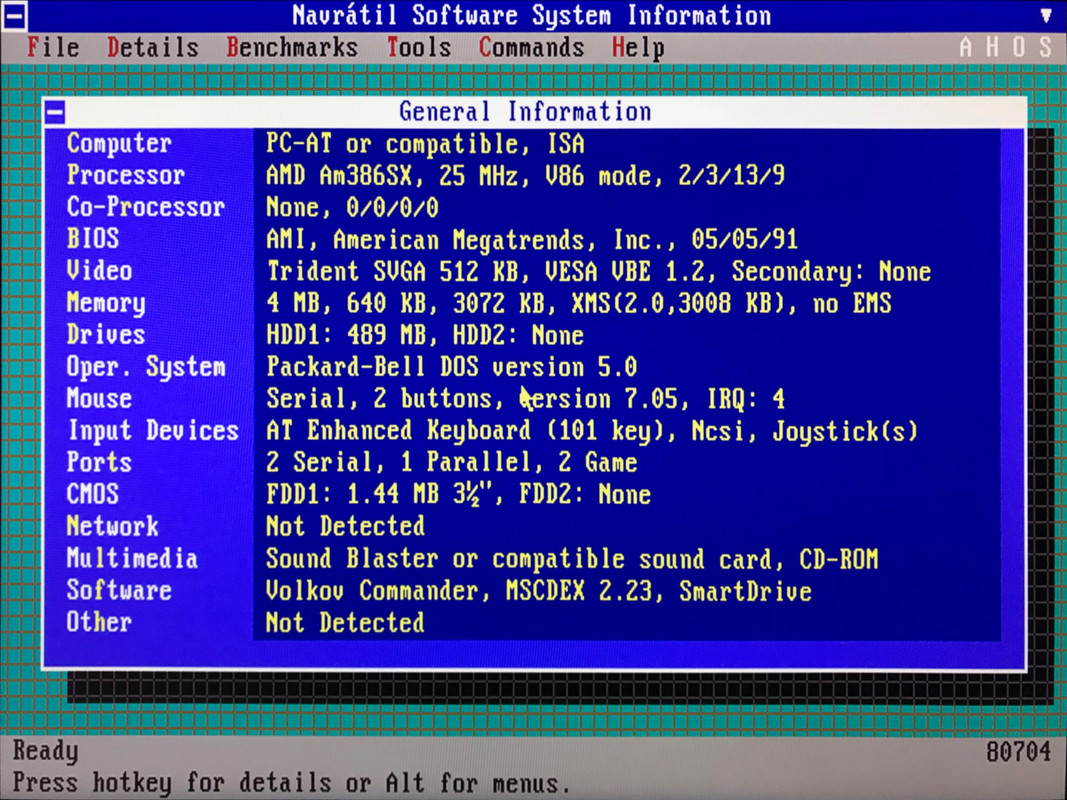Click the 'None, 0/0/0/0' co-processor value
This screenshot has width=1067, height=800.
click(352, 207)
